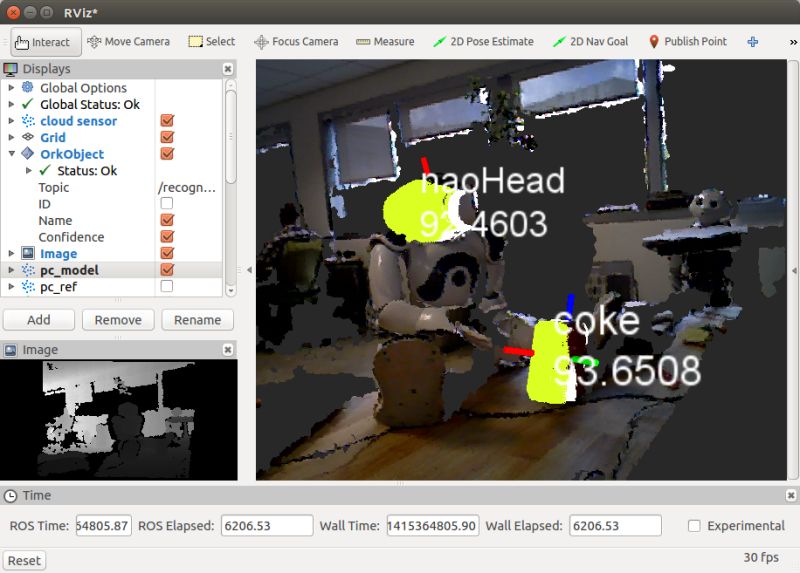Open the toolbar overflow chevron
Image resolution: width=800 pixels, height=573 pixels.
793,42
